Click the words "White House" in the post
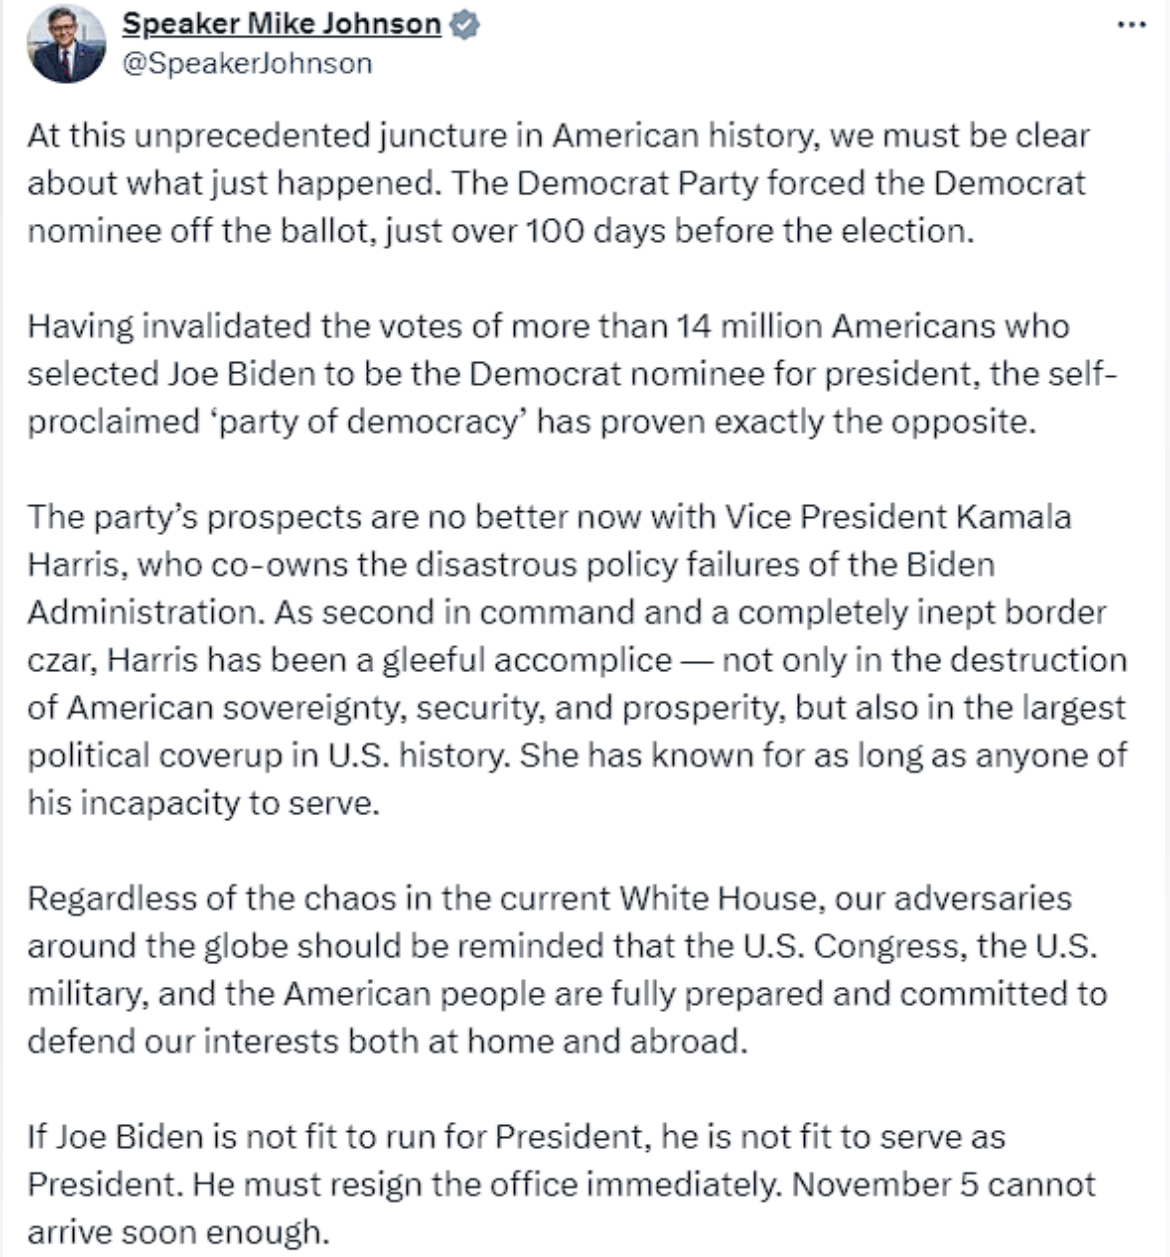This screenshot has width=1170, height=1257. [717, 898]
